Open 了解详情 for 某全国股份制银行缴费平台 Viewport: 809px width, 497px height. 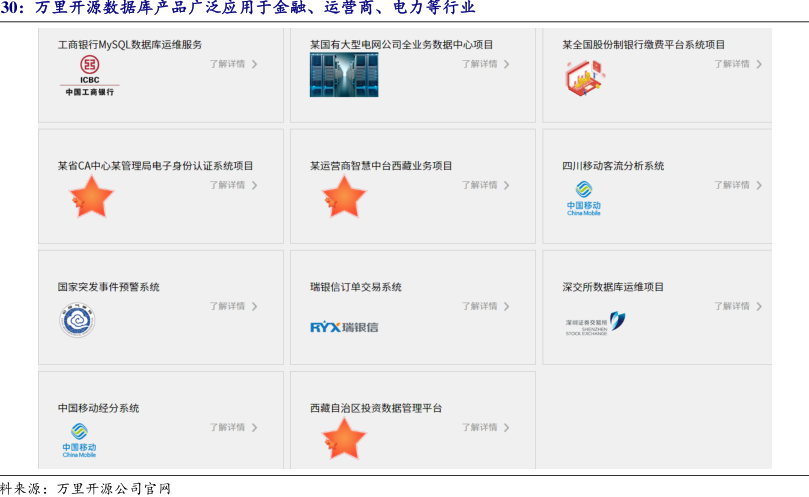tap(732, 64)
